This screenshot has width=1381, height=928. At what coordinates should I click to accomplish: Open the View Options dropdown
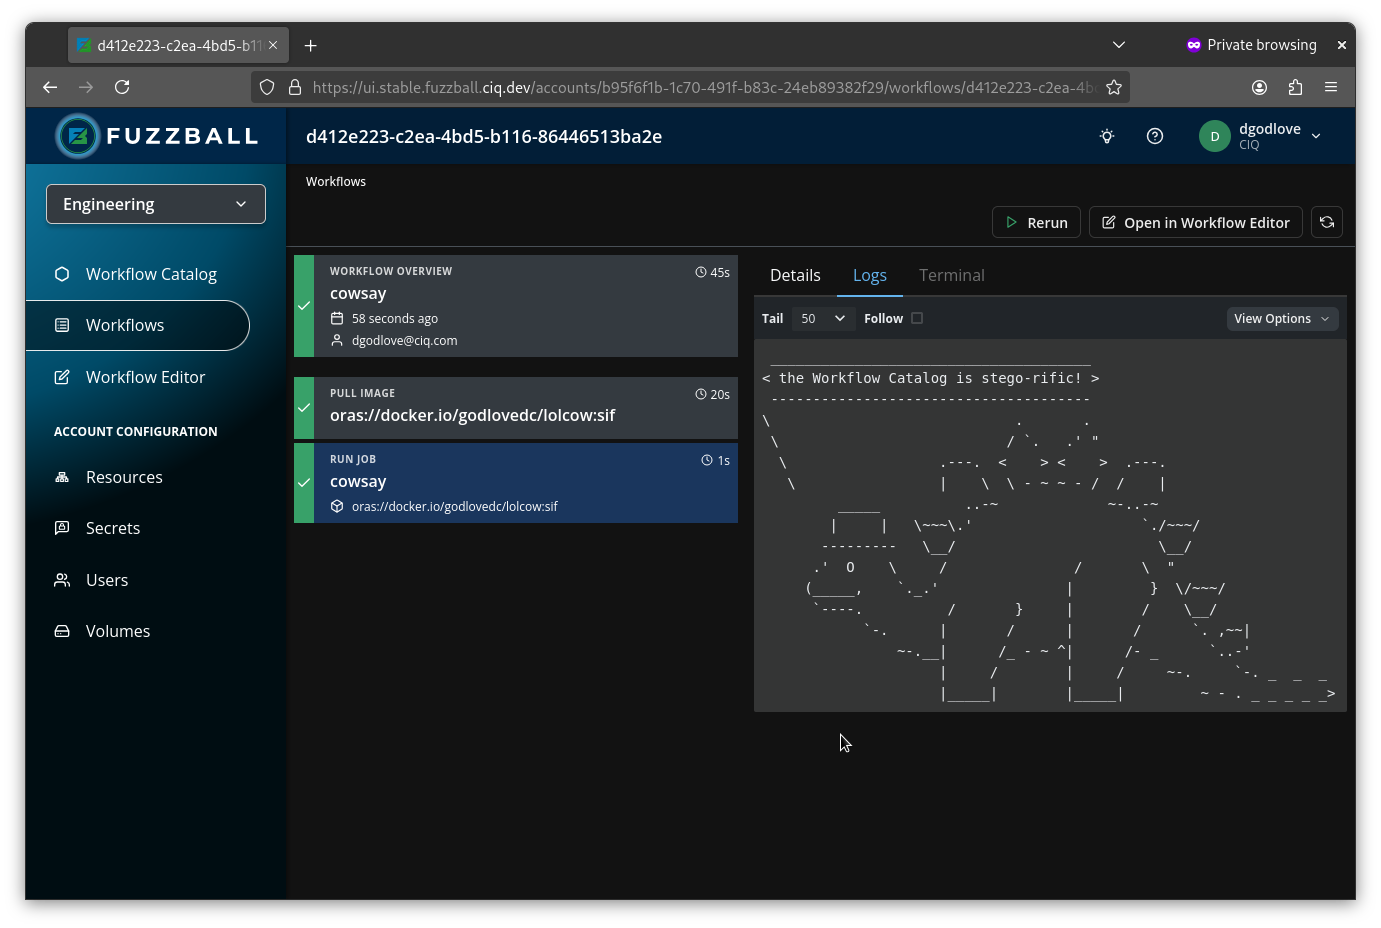[1282, 318]
